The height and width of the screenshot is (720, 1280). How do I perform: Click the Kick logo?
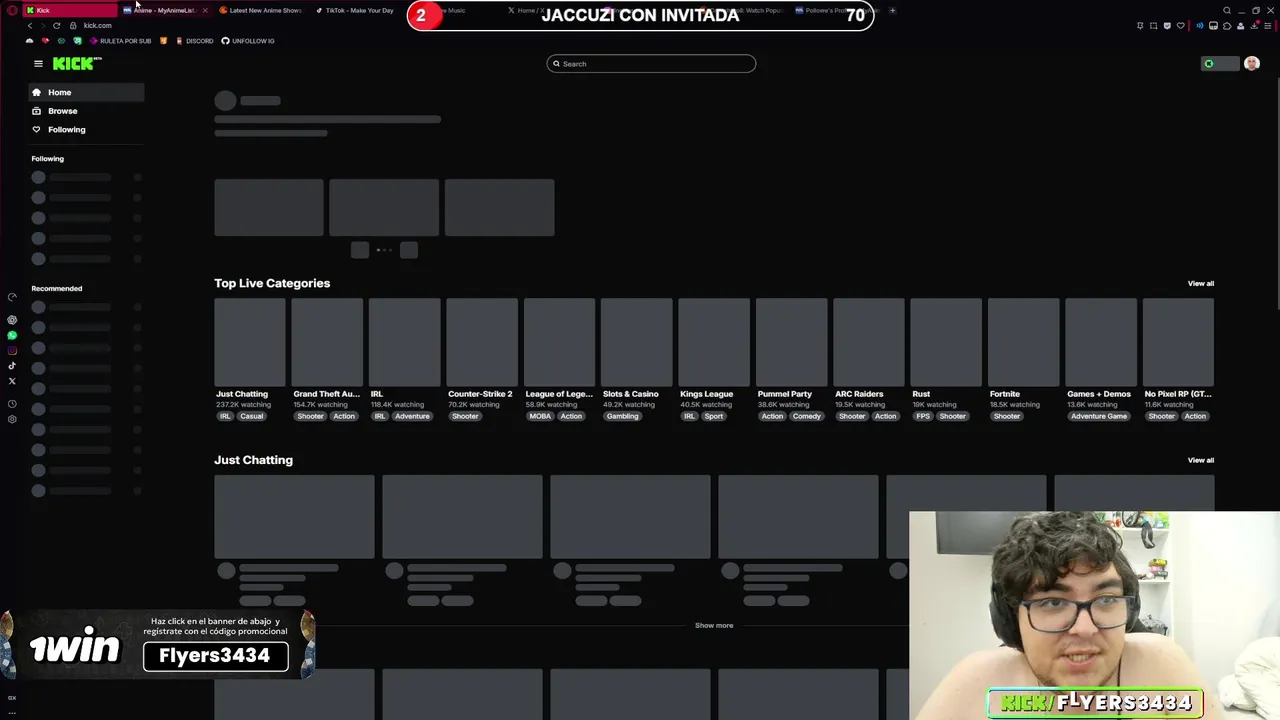[77, 63]
